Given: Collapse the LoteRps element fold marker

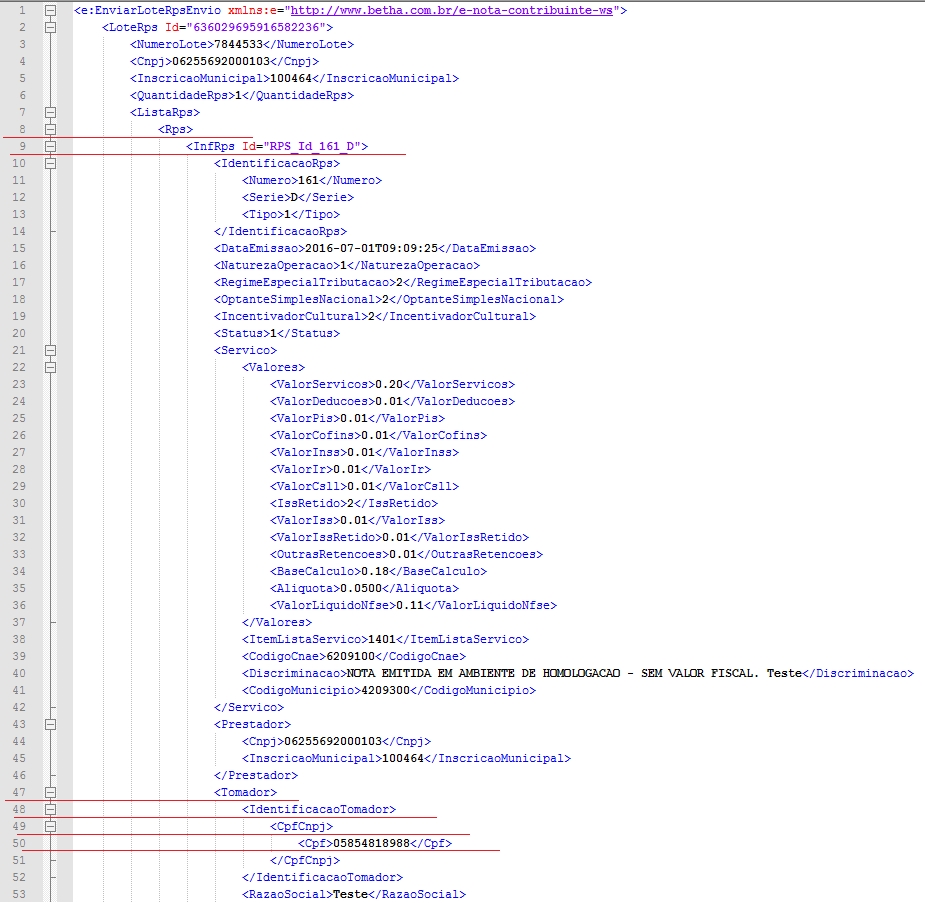Looking at the screenshot, I should [x=52, y=27].
